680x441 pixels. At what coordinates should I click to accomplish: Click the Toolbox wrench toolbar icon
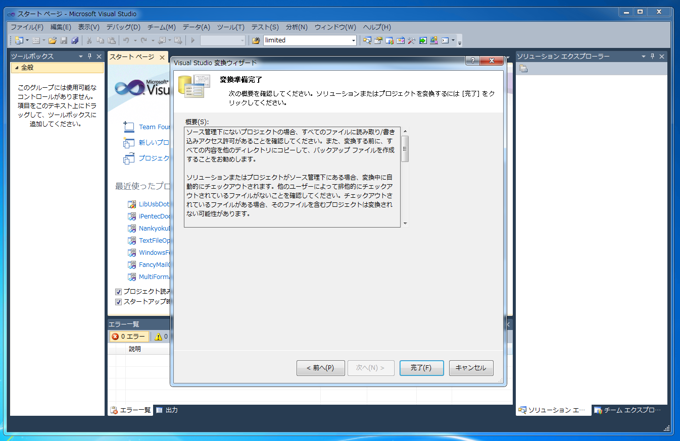[x=412, y=40]
